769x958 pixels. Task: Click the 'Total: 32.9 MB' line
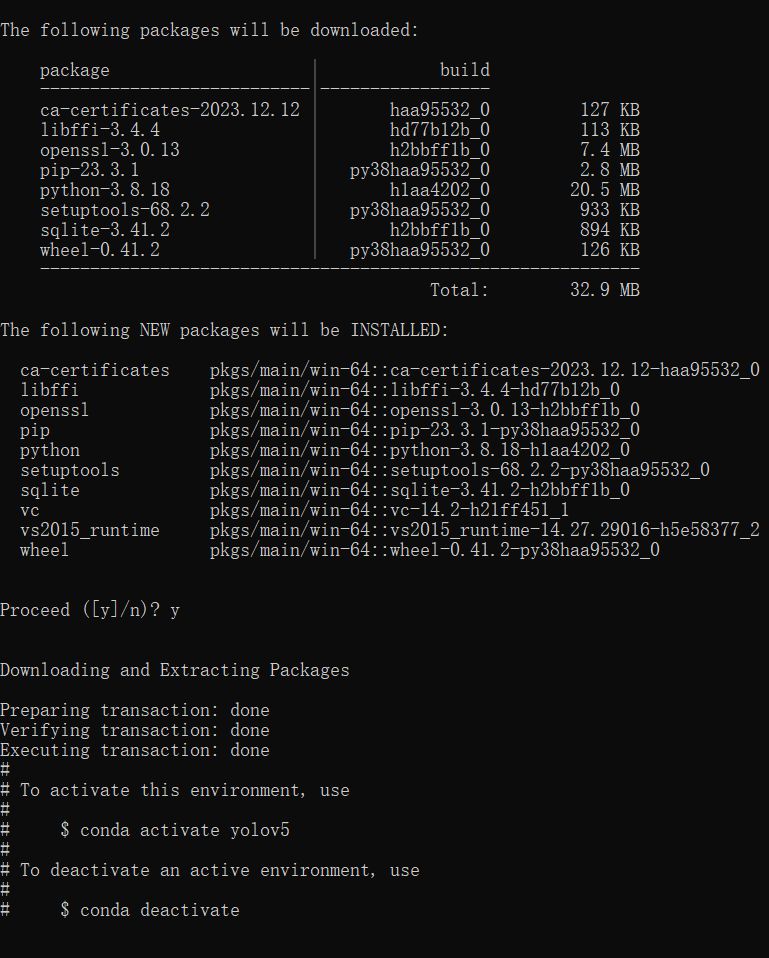tap(534, 290)
